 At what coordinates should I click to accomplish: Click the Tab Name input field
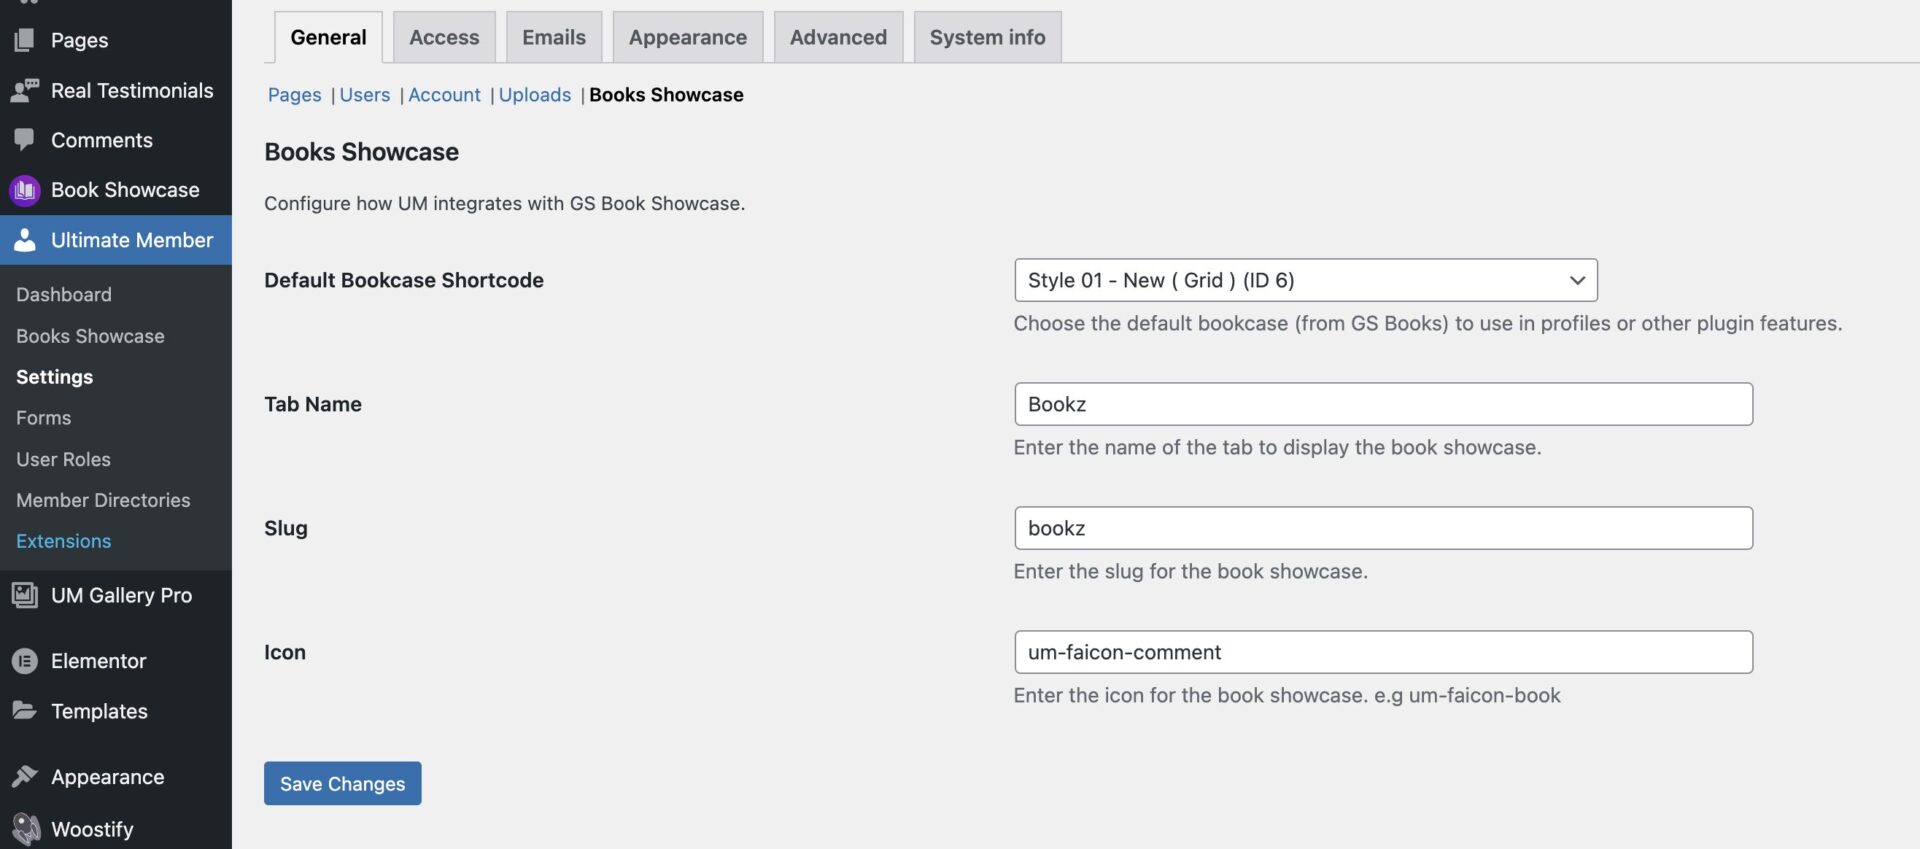click(1384, 404)
